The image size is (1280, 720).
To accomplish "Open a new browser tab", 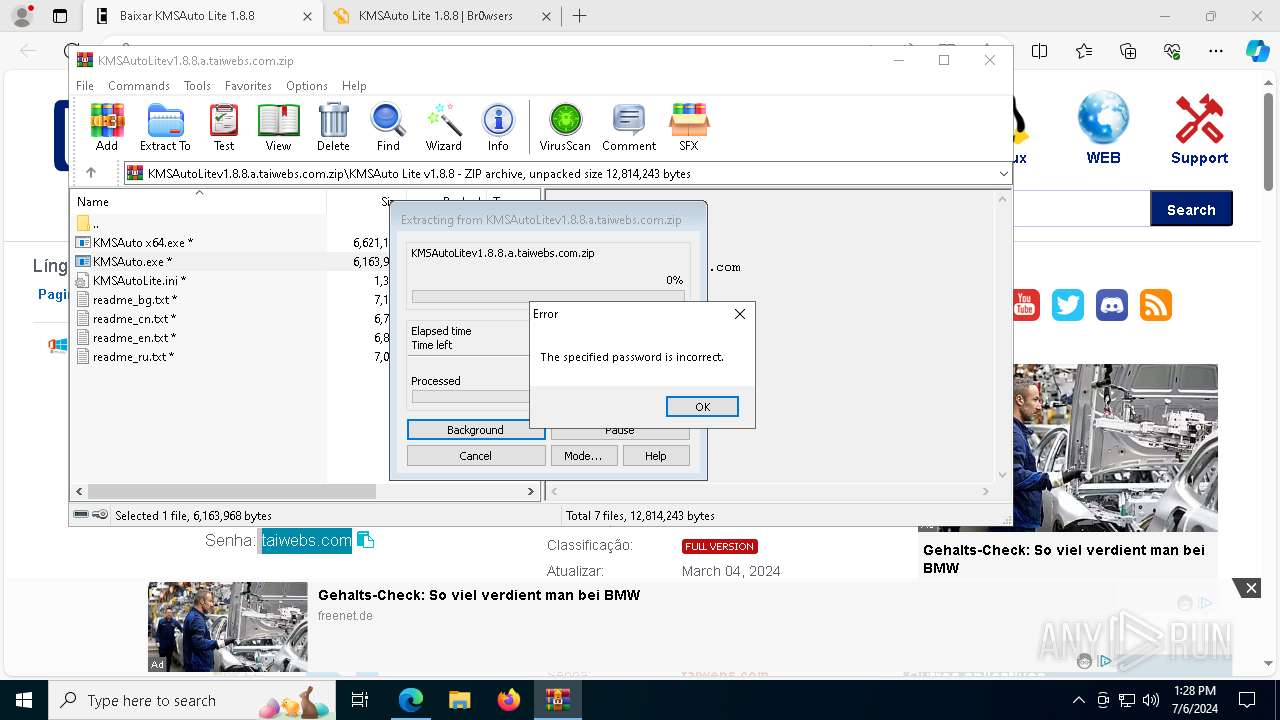I will [x=579, y=16].
